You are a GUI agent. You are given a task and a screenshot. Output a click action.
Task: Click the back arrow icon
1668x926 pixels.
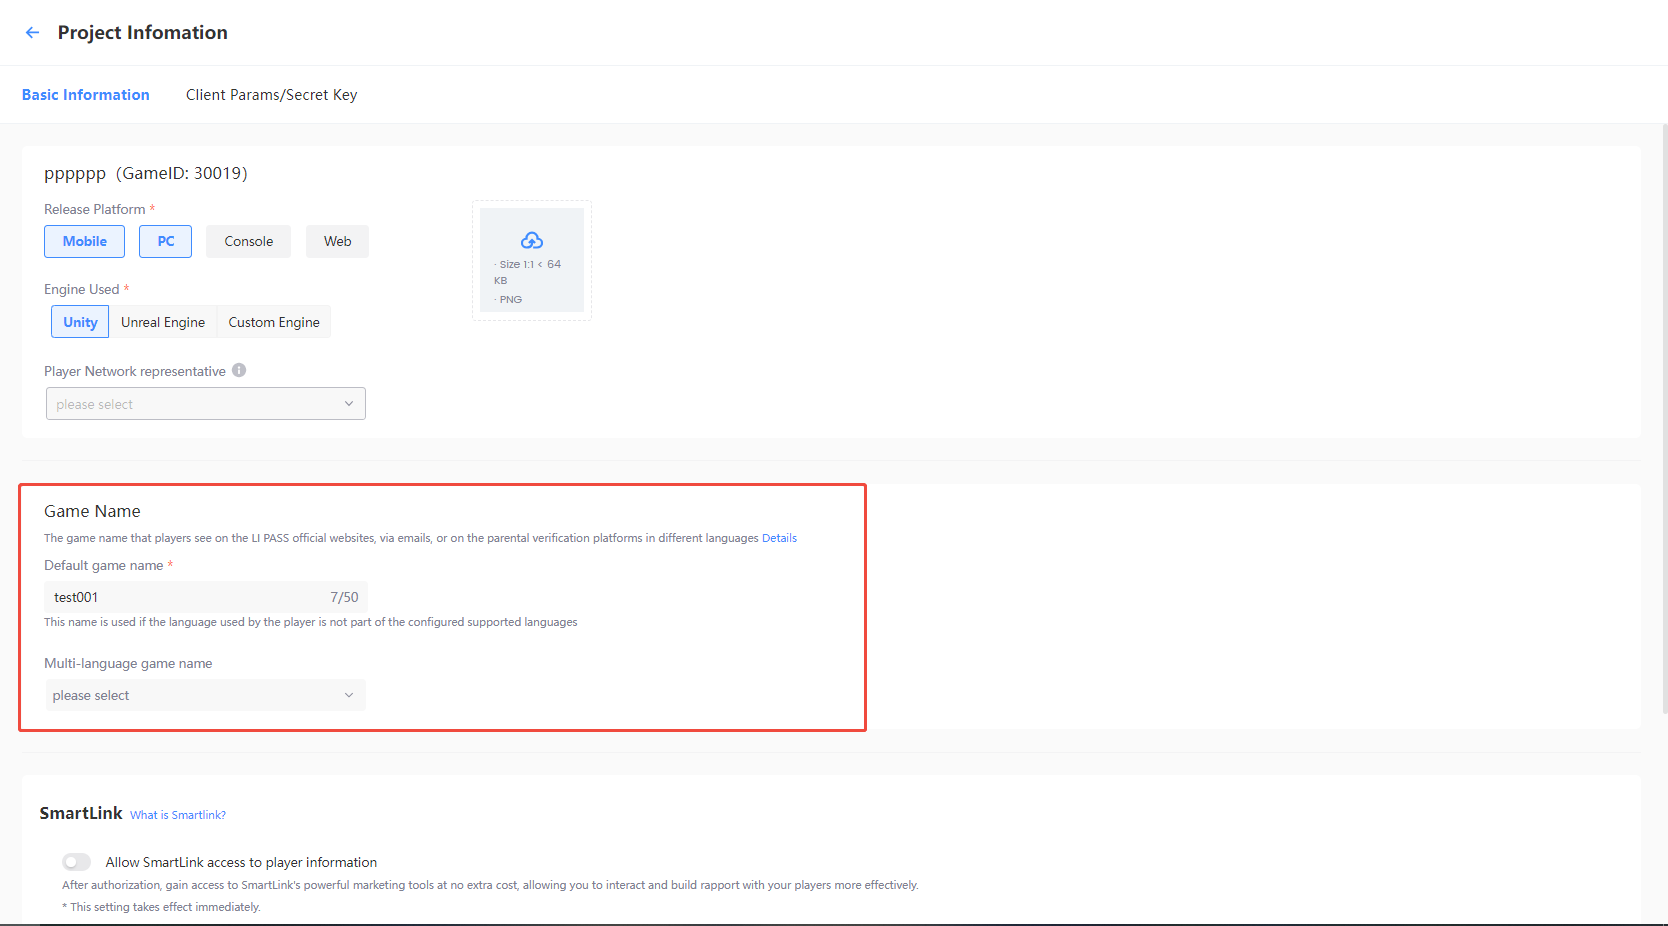pyautogui.click(x=32, y=33)
